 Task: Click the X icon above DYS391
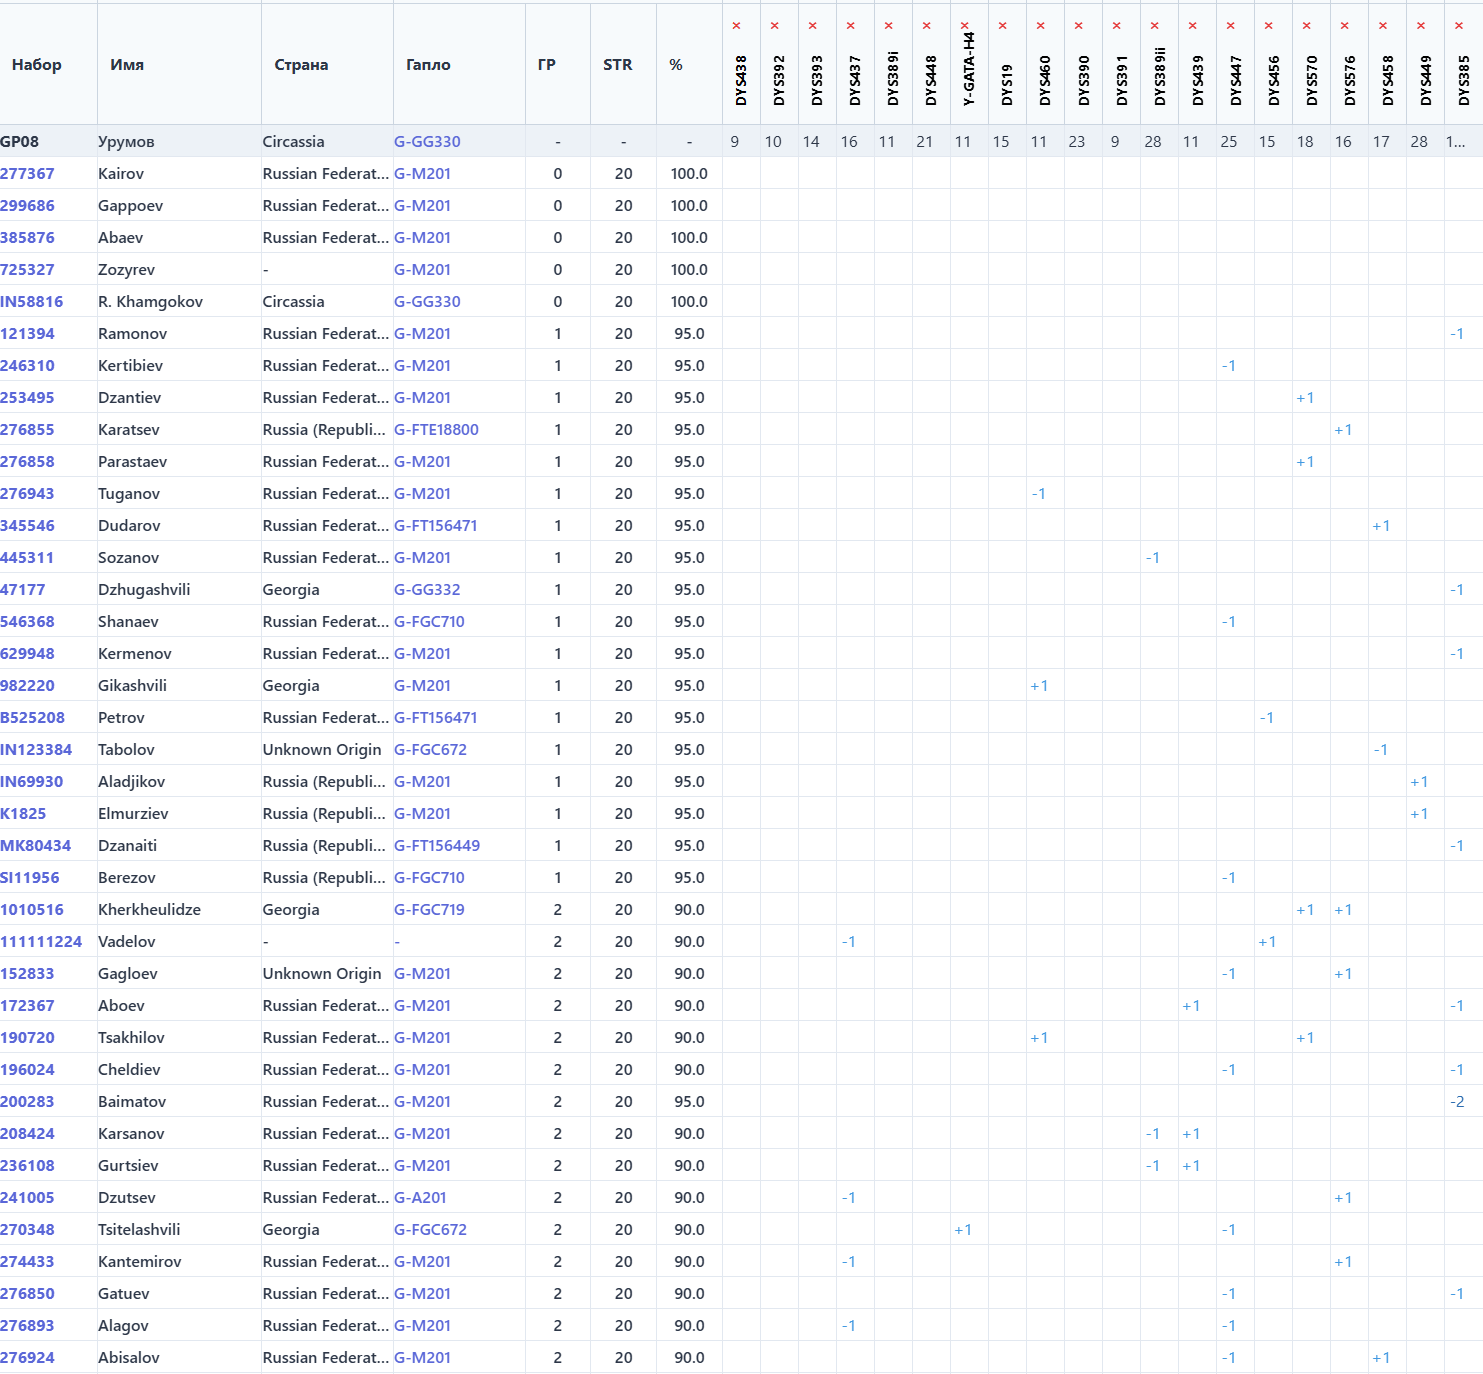click(1116, 26)
